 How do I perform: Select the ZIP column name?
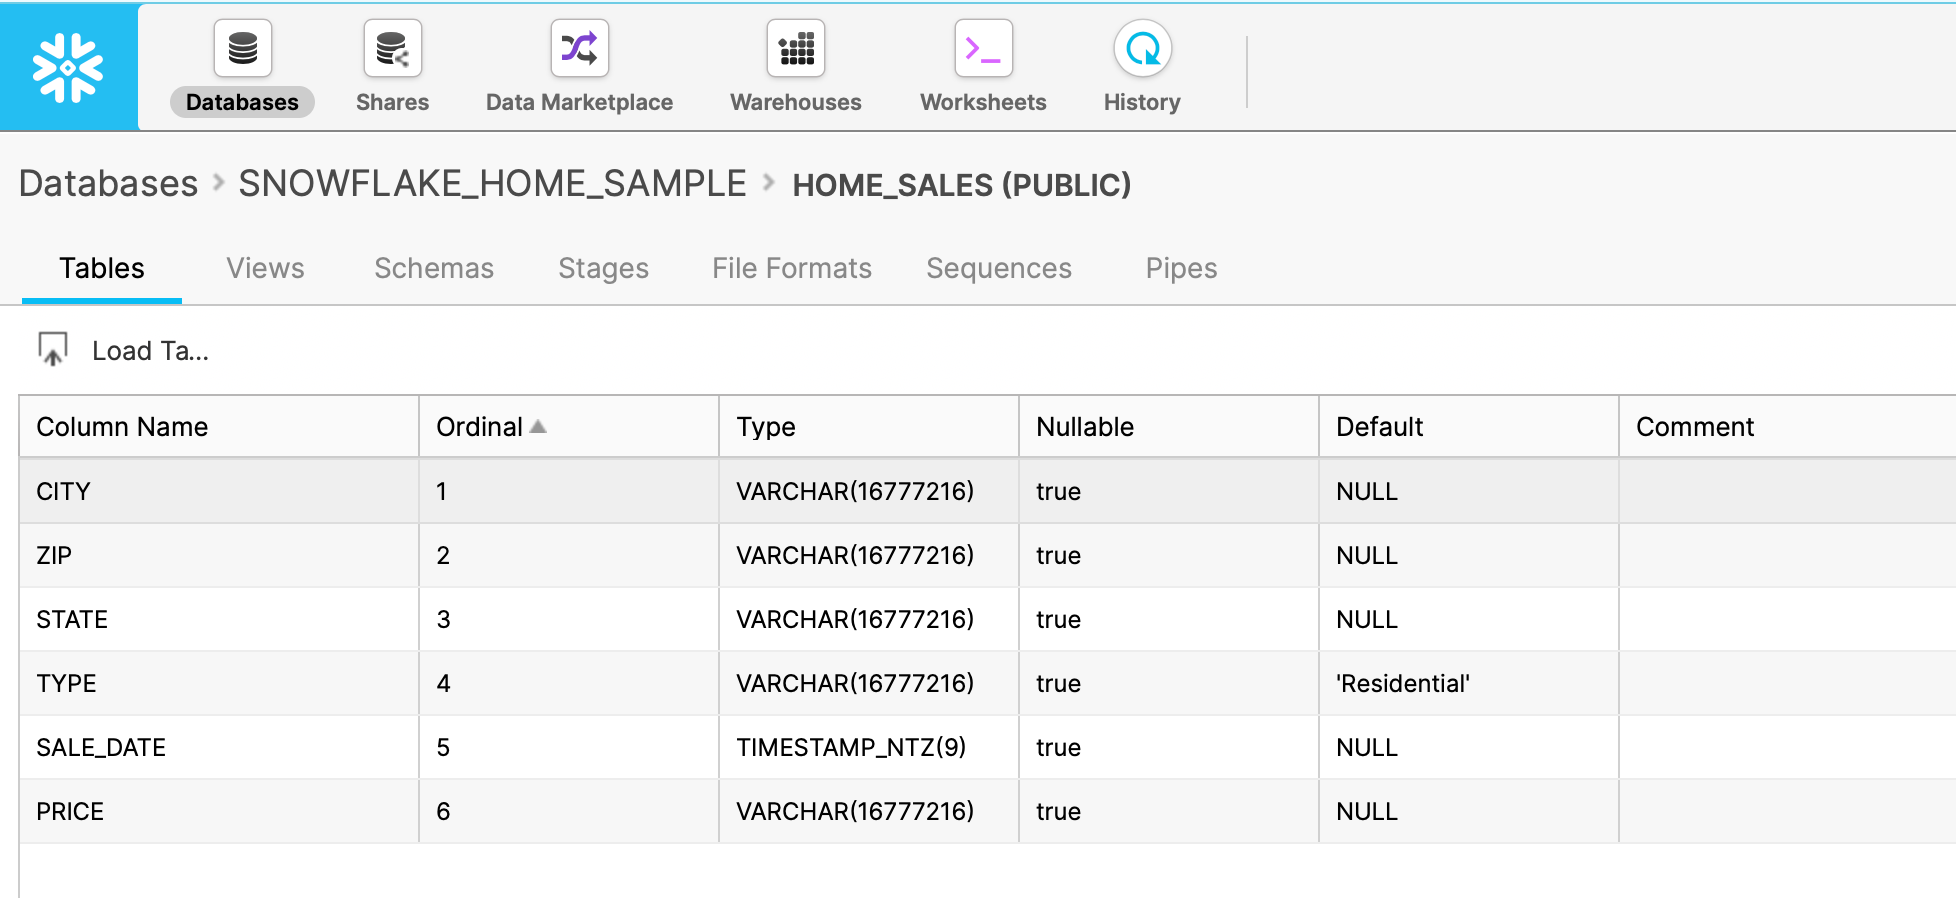(x=54, y=555)
